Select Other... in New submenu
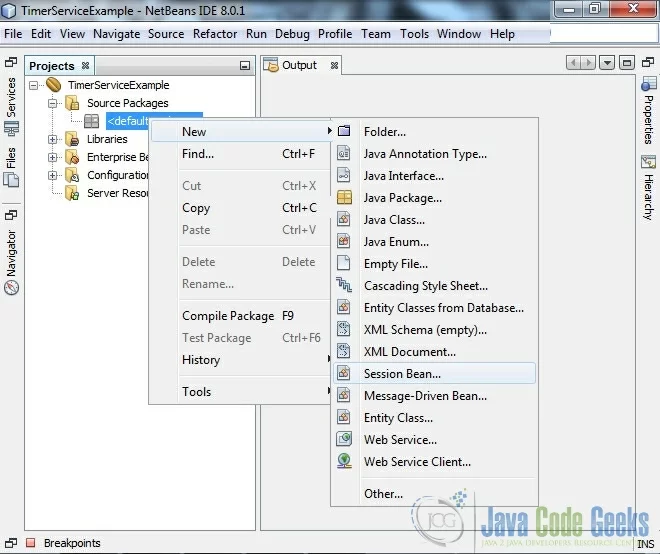 (434, 493)
